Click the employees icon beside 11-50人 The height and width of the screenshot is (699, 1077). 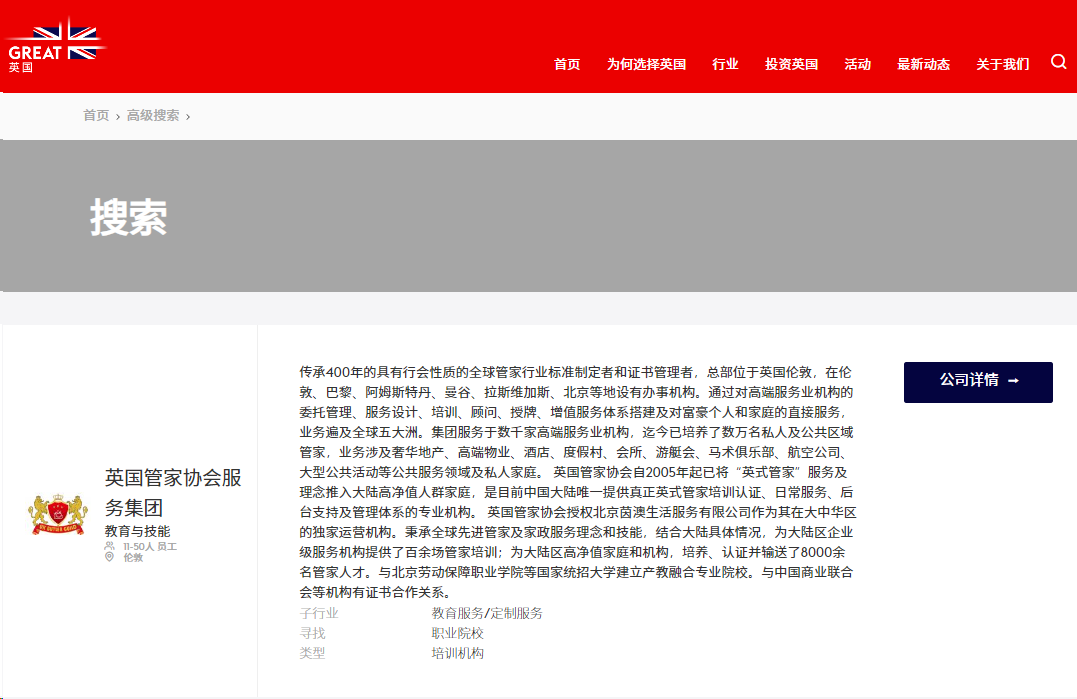[110, 547]
